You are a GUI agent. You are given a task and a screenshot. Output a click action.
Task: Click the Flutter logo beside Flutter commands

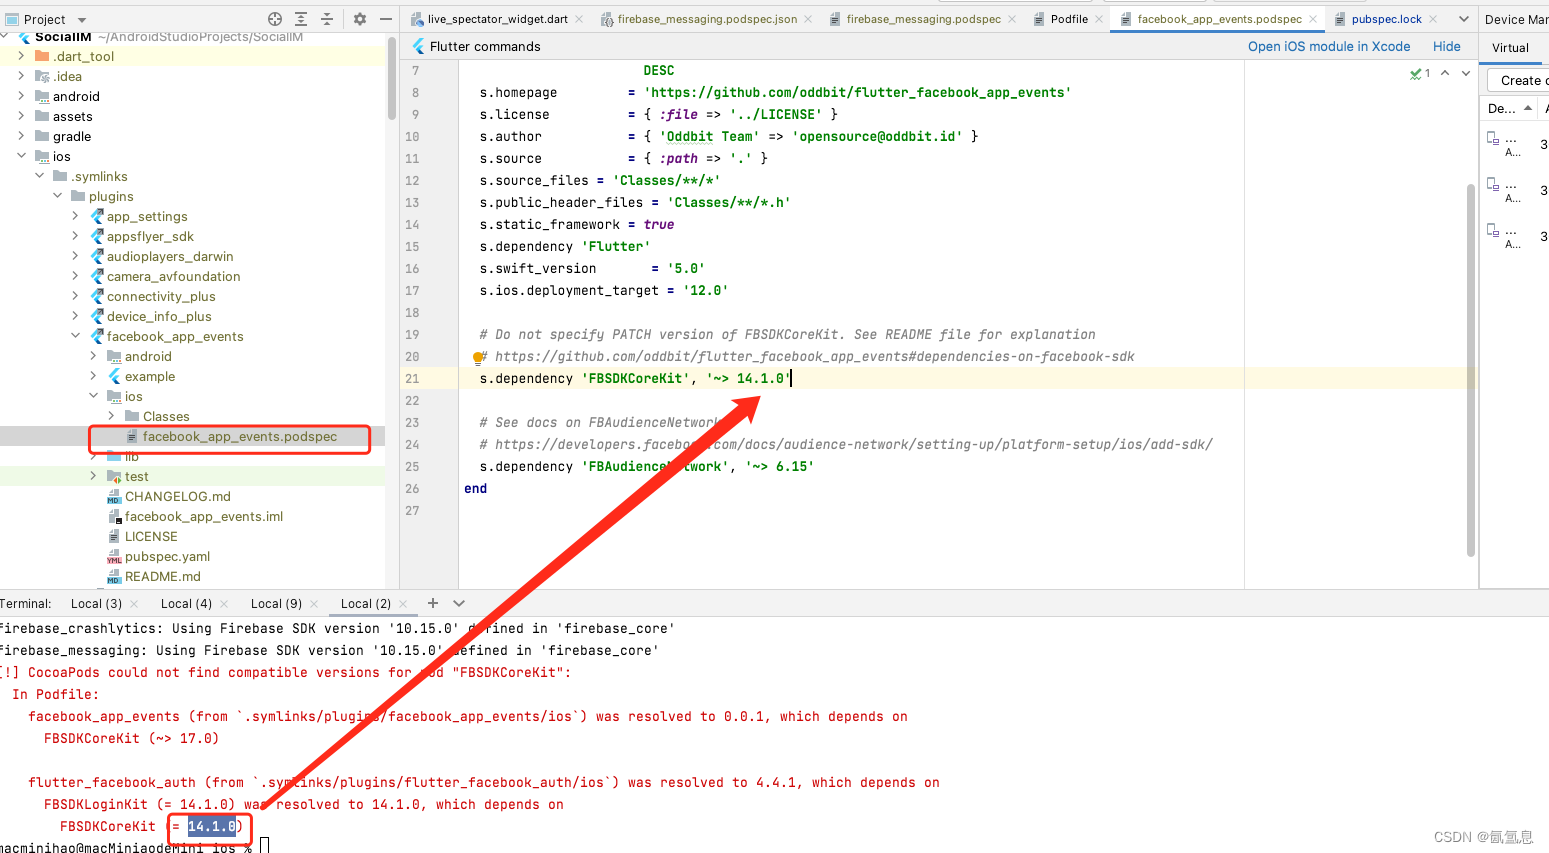pyautogui.click(x=419, y=46)
